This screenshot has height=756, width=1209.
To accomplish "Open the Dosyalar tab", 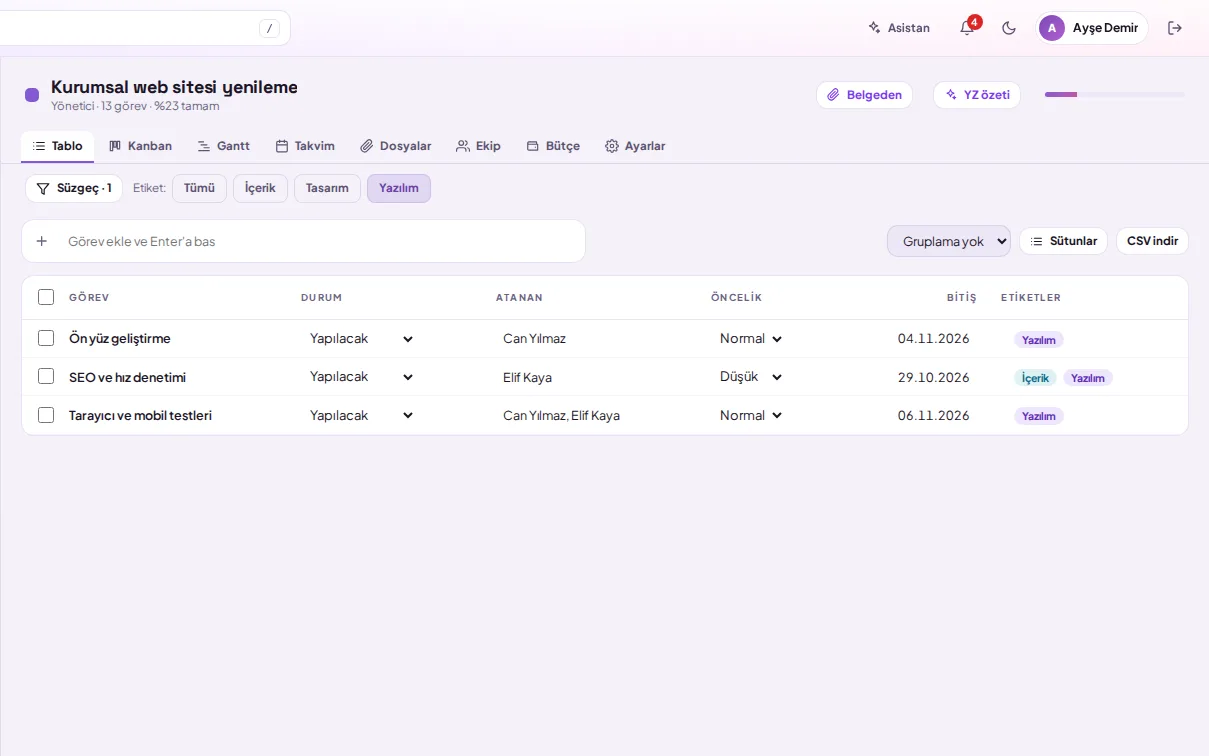I will [396, 146].
